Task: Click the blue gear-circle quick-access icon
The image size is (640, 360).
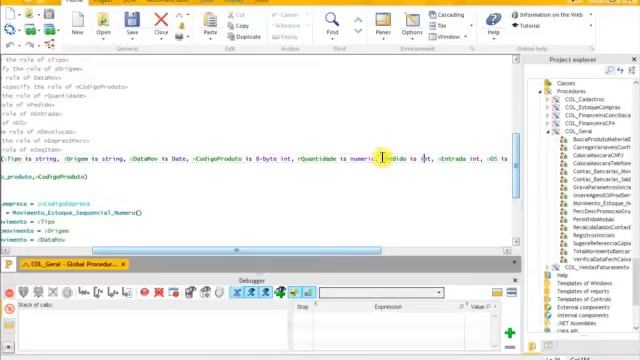Action: point(9,29)
